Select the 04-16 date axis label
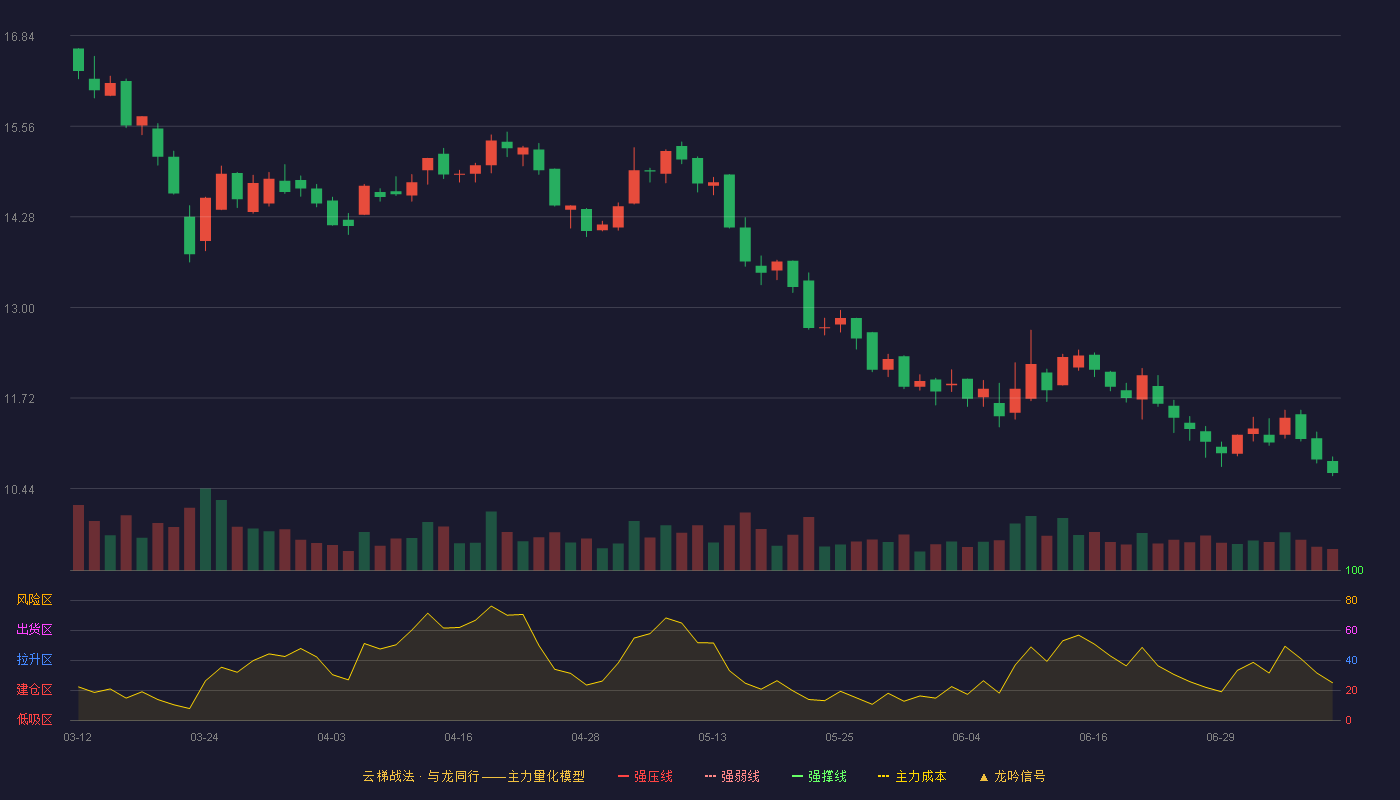Viewport: 1400px width, 800px height. [x=458, y=737]
